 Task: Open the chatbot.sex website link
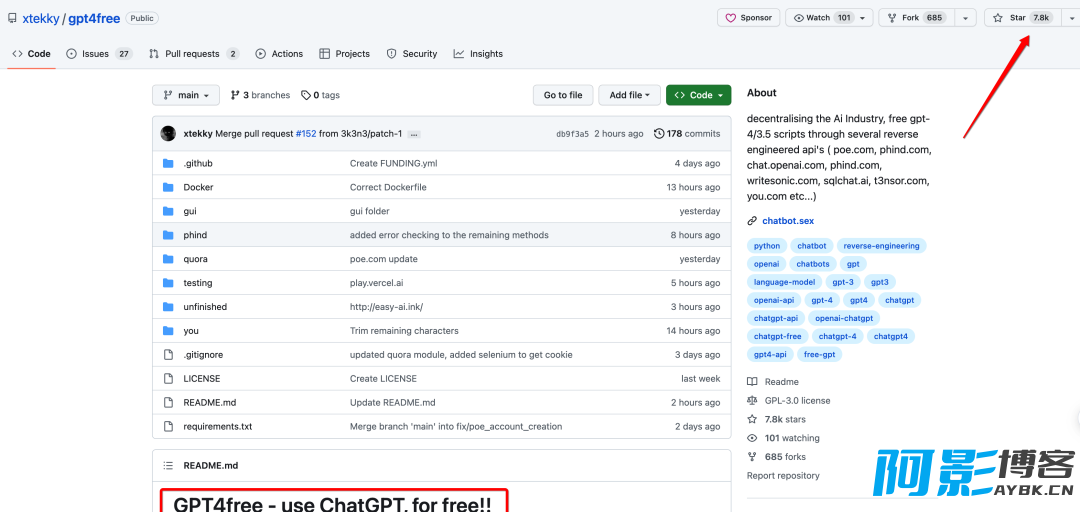point(788,221)
